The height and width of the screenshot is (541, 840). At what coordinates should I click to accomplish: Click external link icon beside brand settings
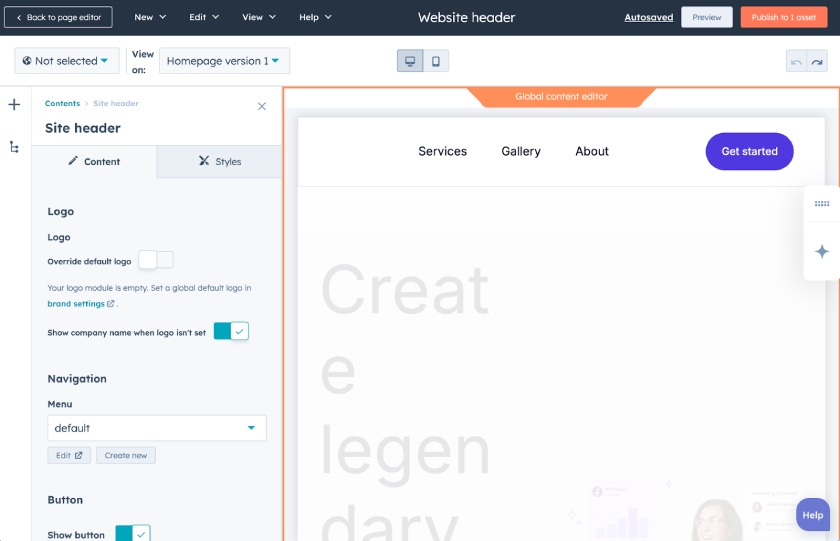point(110,304)
